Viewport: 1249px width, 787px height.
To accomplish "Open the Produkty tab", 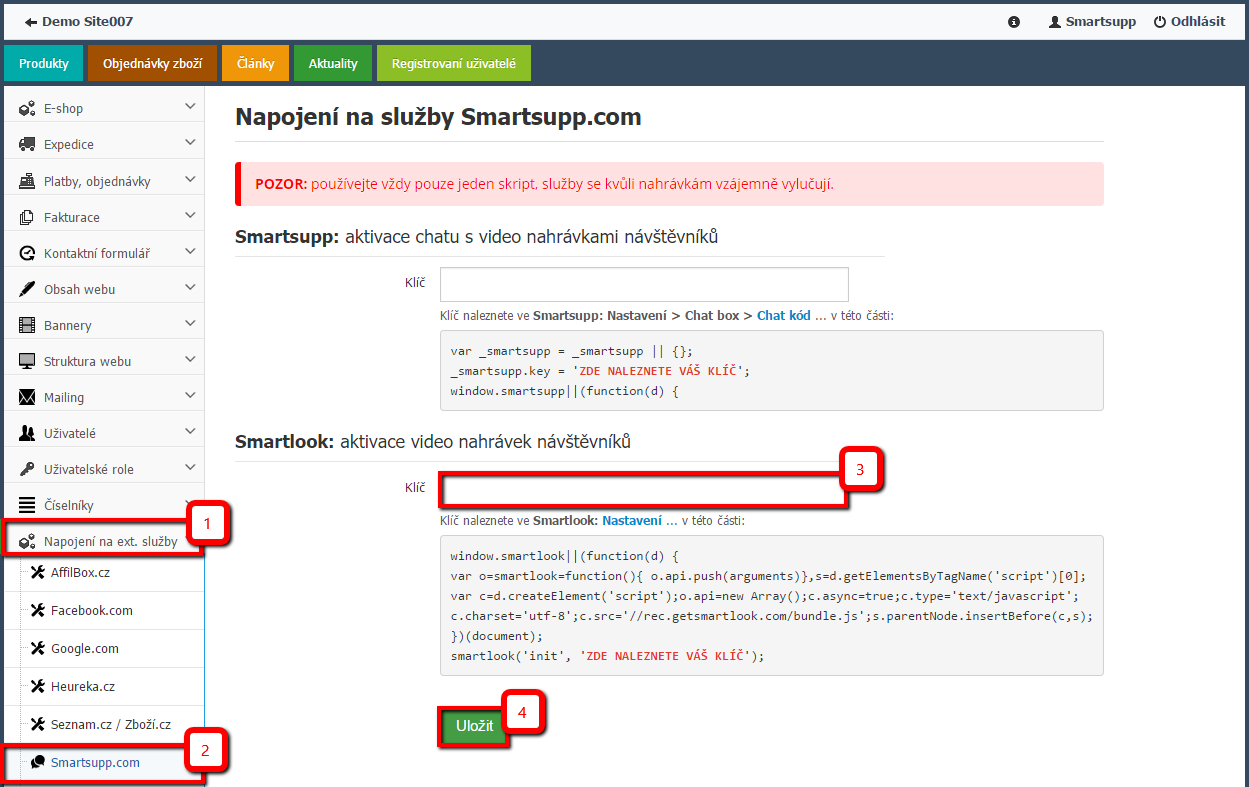I will pos(44,63).
